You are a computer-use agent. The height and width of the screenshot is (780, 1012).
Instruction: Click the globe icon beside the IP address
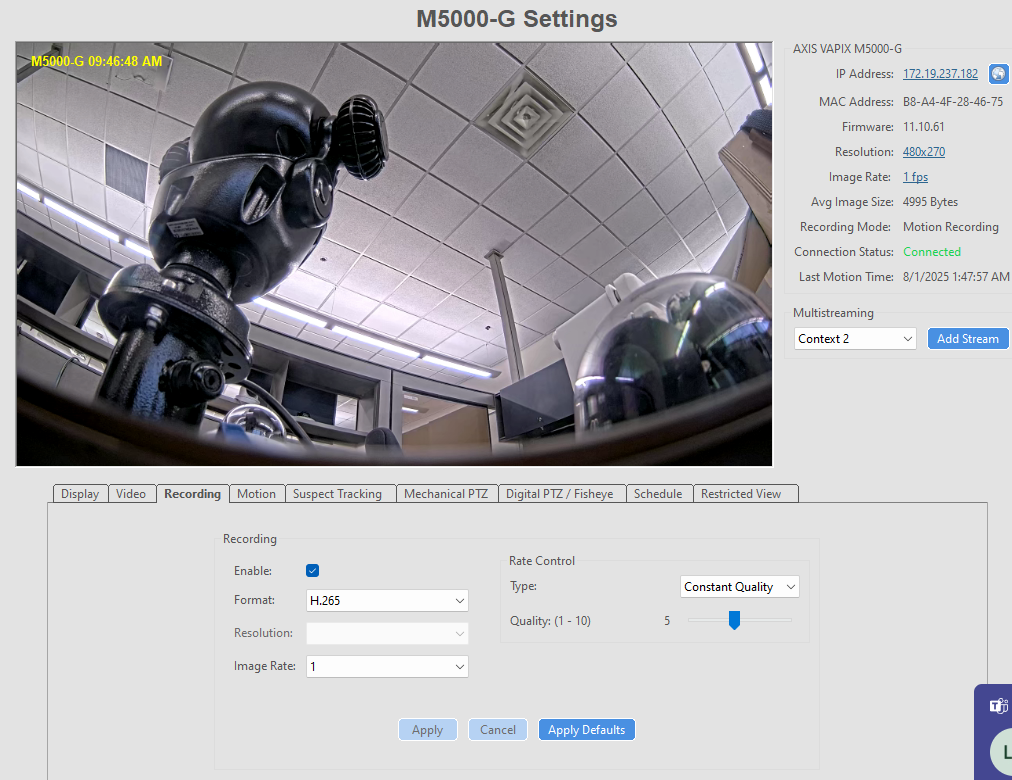[998, 74]
